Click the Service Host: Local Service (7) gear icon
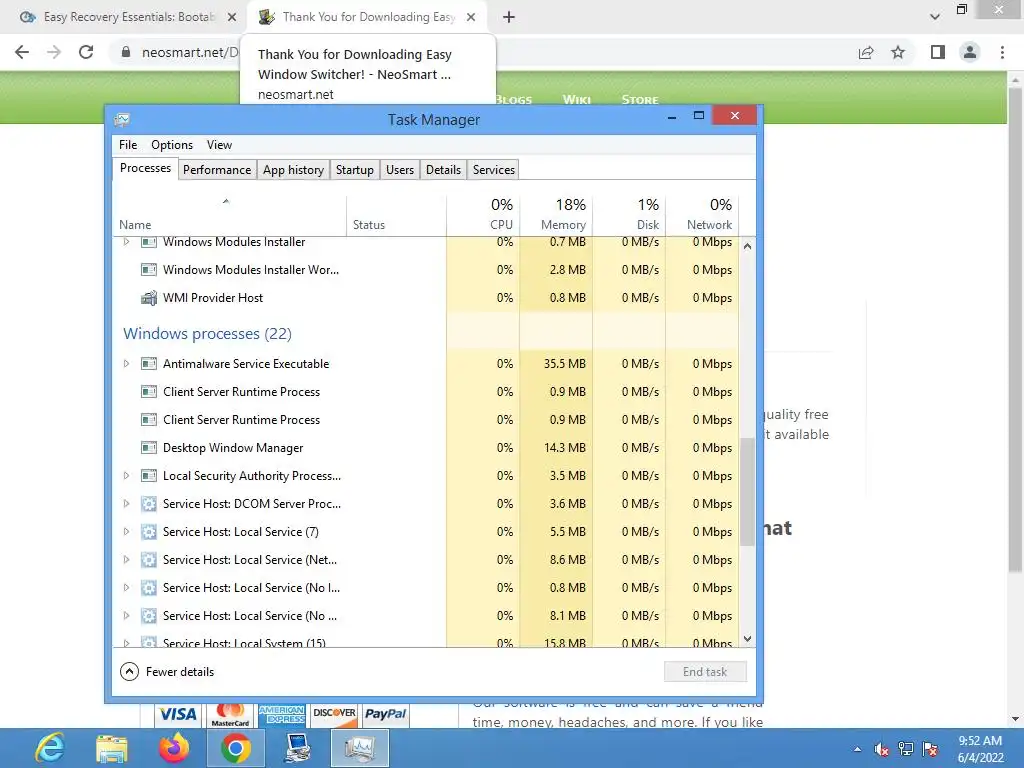This screenshot has width=1024, height=768. [x=149, y=532]
